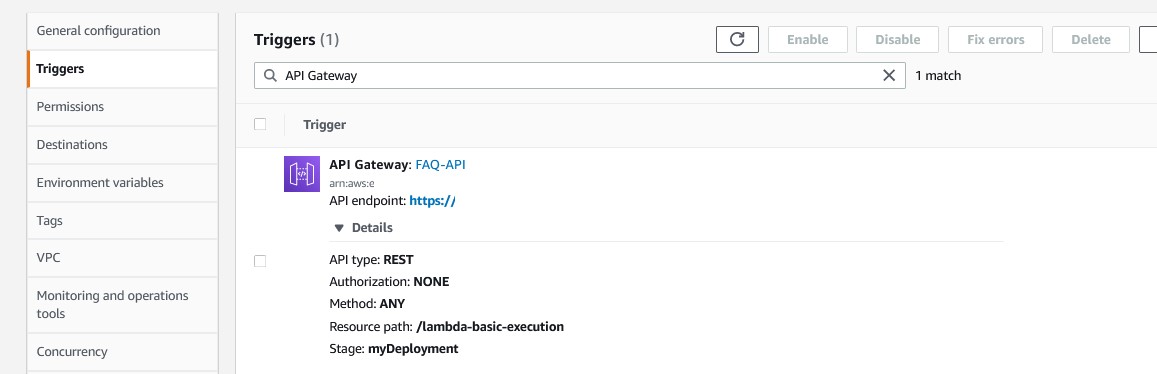1157x374 pixels.
Task: Click the Enable button
Action: pos(807,40)
